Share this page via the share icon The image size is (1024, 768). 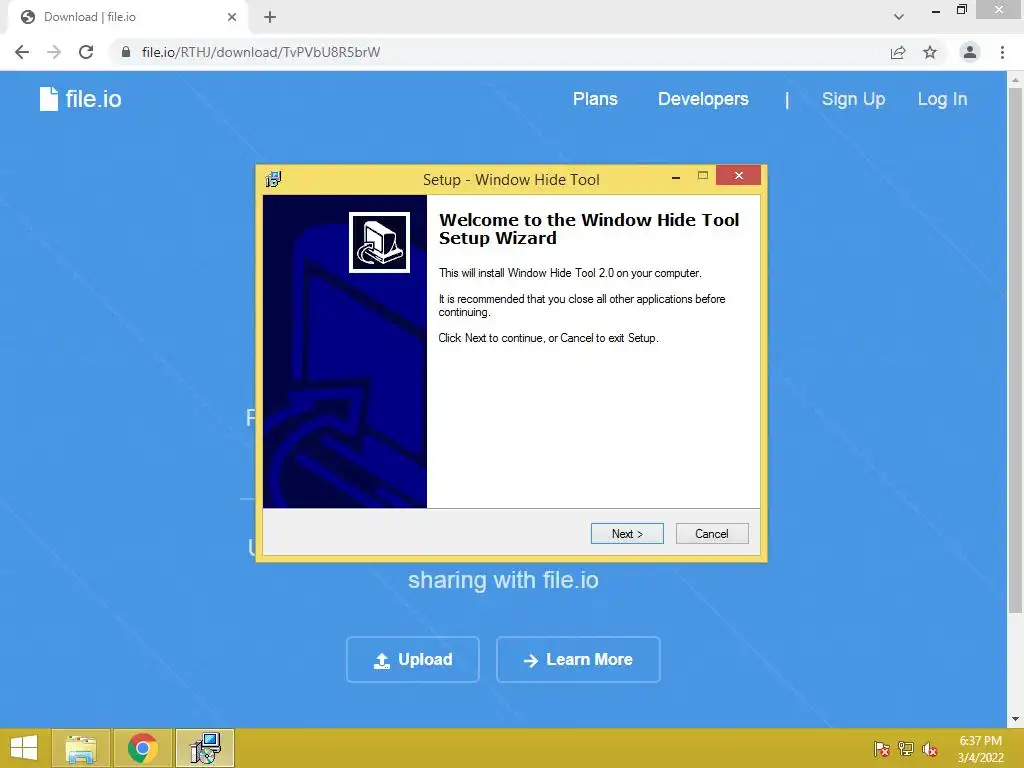(898, 52)
